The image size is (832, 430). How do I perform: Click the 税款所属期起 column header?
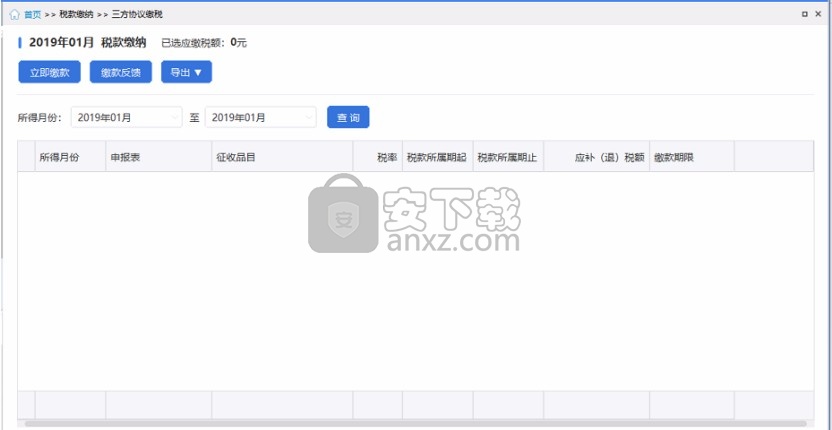438,157
